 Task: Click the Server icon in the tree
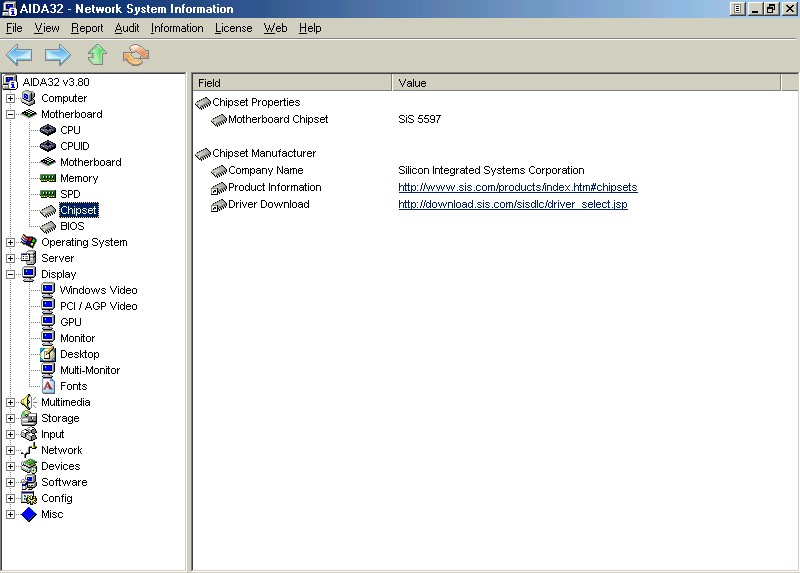(29, 258)
